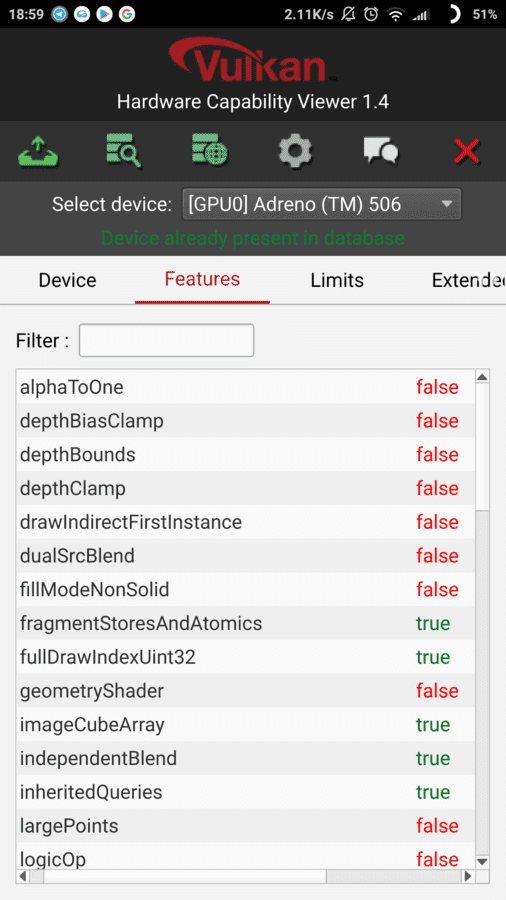This screenshot has width=506, height=900.
Task: Tap the Wi-Fi status icon
Action: [395, 15]
